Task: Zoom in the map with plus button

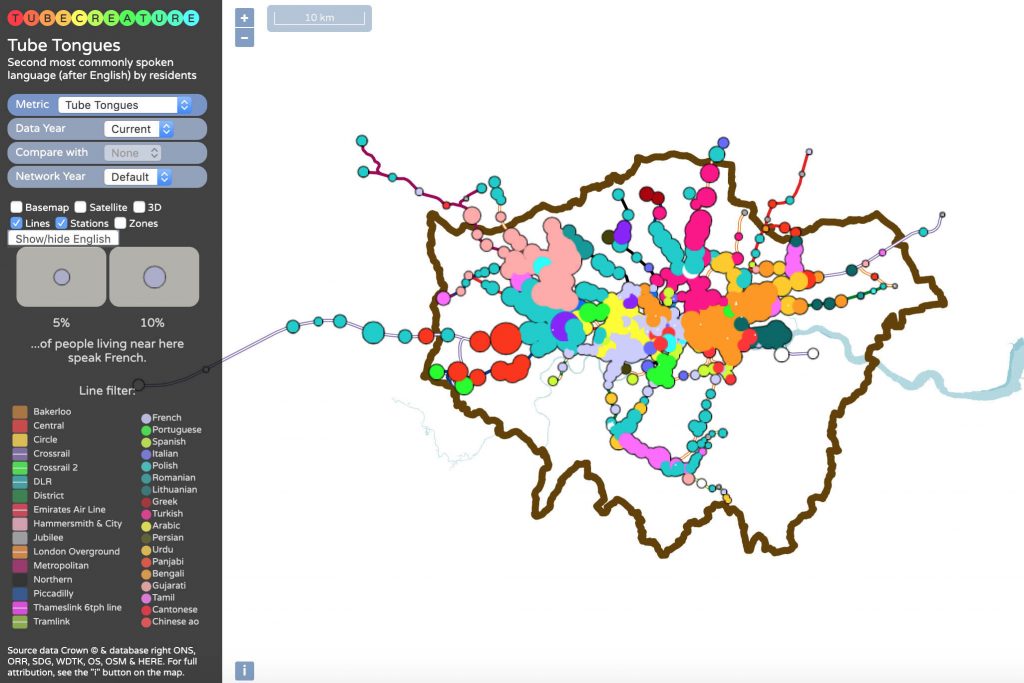Action: [x=245, y=18]
